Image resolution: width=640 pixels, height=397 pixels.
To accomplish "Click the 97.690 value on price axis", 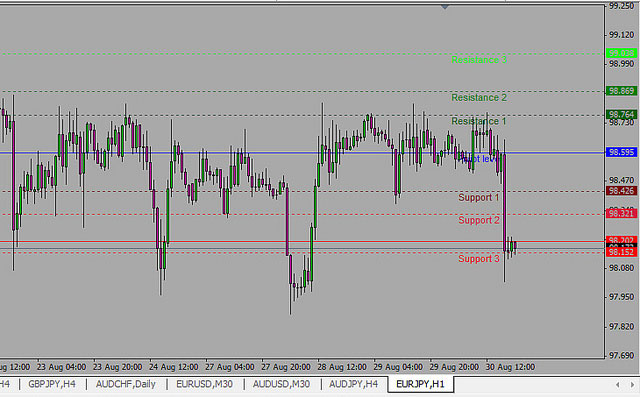I will (x=622, y=355).
